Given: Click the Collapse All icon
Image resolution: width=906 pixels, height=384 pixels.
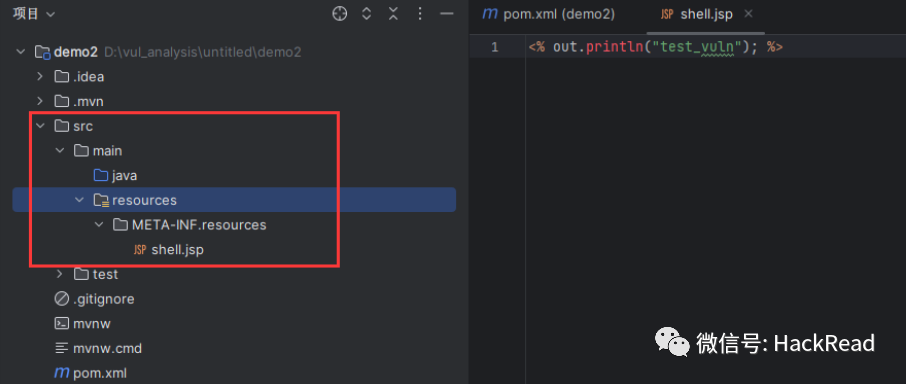Looking at the screenshot, I should tap(393, 14).
